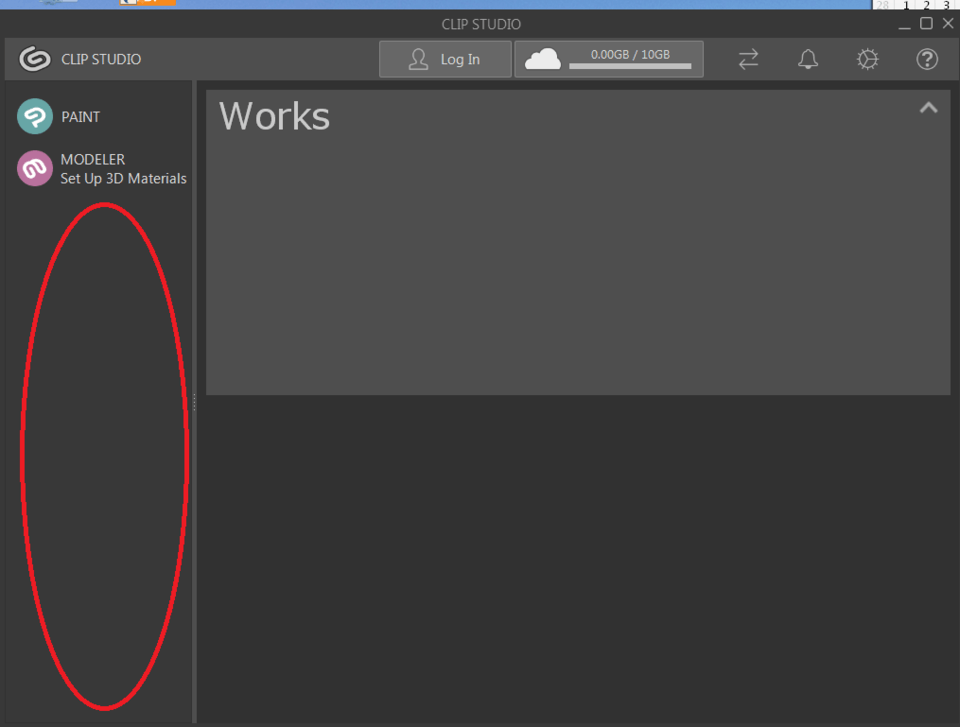Click the CLIP STUDIO logo icon

[35, 59]
